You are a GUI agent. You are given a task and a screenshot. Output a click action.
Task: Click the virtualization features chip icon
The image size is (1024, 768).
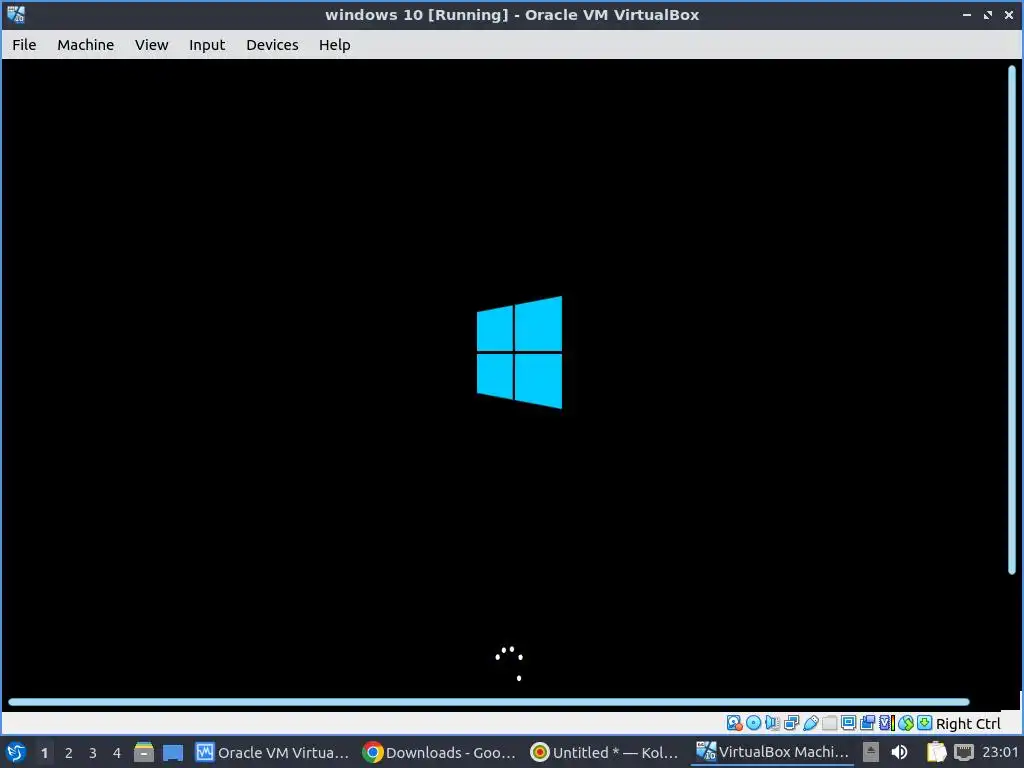point(887,723)
